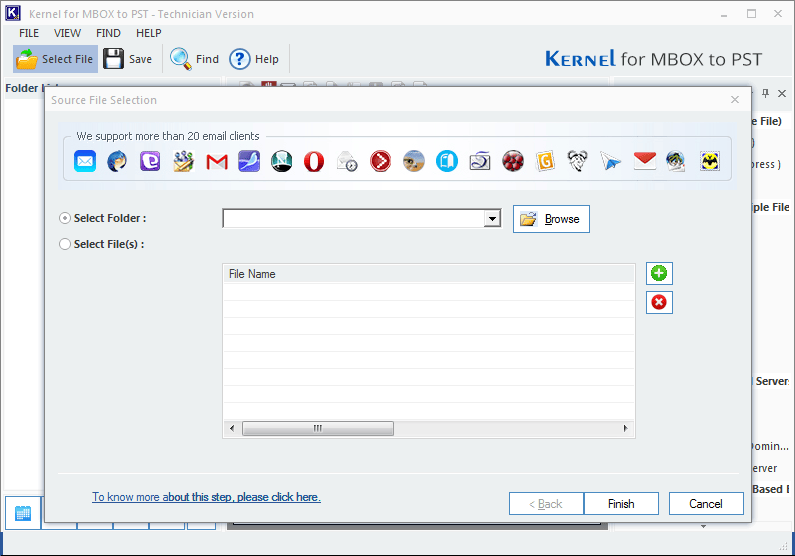Click the Find magnifier toolbar button
The width and height of the screenshot is (795, 556).
point(195,59)
